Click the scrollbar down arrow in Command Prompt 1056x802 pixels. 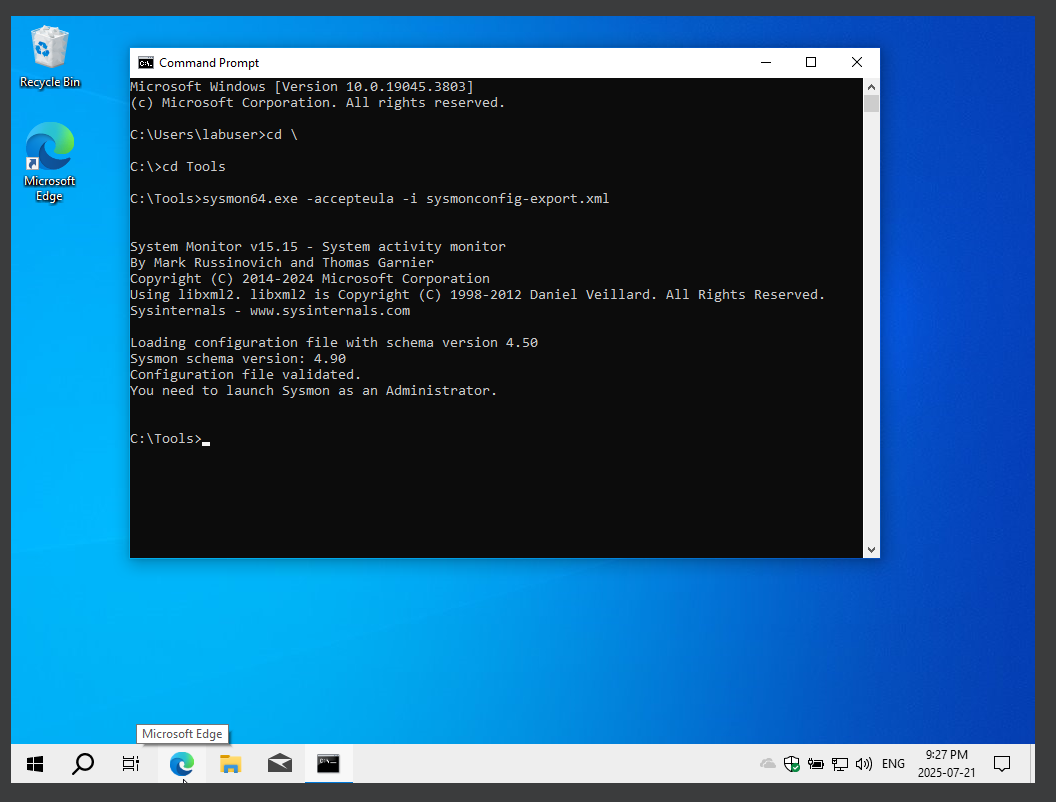[871, 549]
